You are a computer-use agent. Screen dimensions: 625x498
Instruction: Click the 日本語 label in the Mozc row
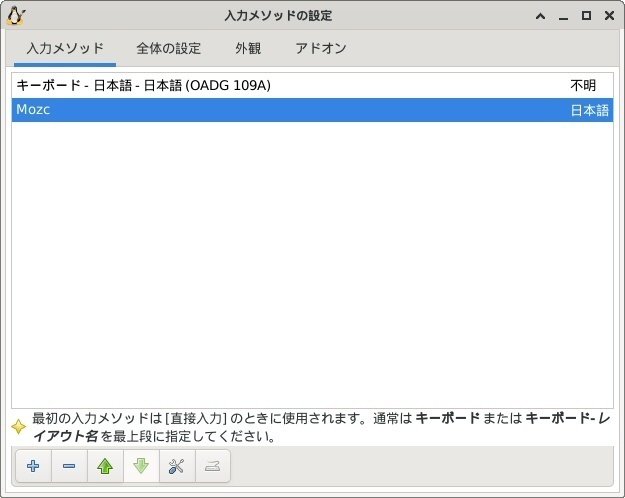point(590,110)
